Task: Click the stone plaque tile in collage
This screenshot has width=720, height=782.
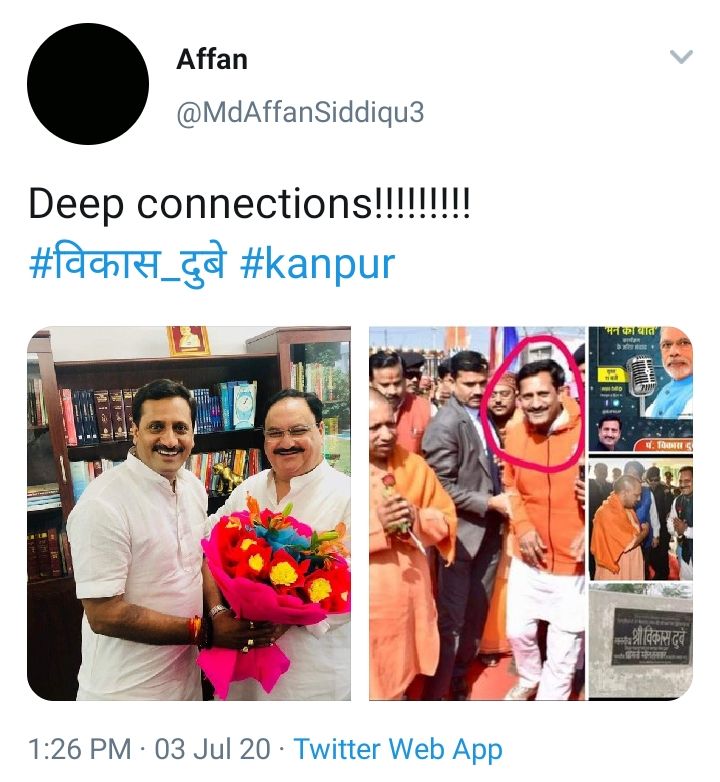Action: click(x=641, y=642)
